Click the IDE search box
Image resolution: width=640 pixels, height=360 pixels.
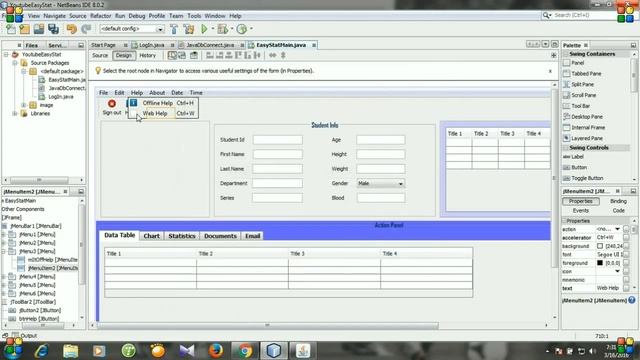[581, 15]
